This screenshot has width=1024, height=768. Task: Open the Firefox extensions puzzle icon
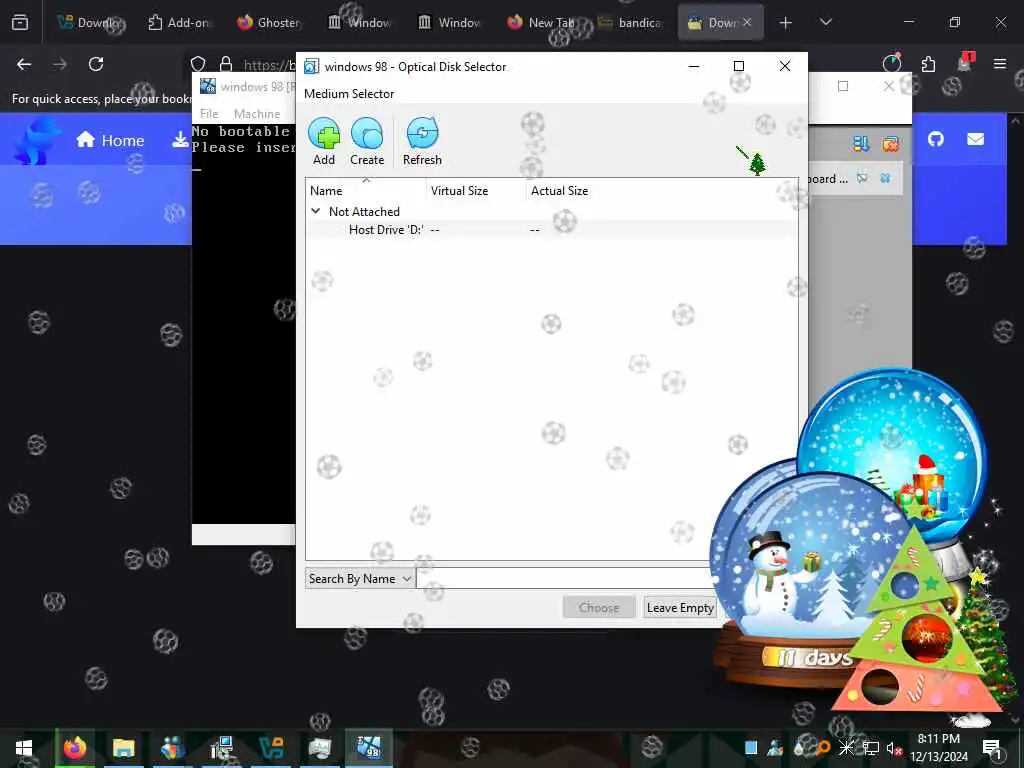point(928,64)
